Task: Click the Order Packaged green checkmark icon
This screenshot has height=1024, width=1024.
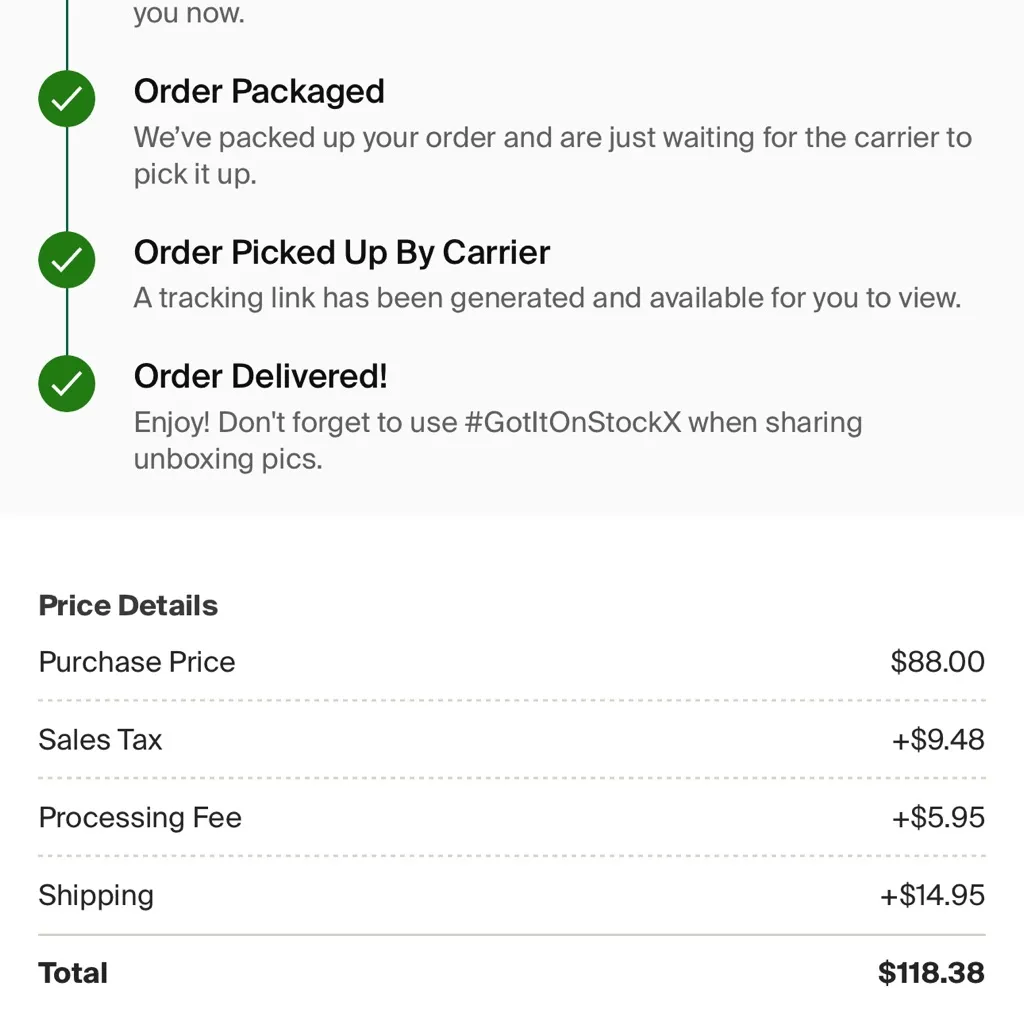Action: click(x=66, y=101)
